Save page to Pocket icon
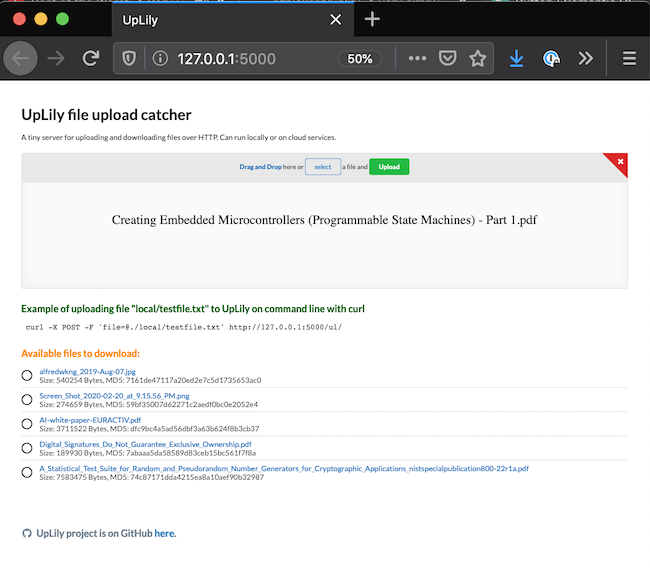The height and width of the screenshot is (573, 650). click(x=447, y=58)
